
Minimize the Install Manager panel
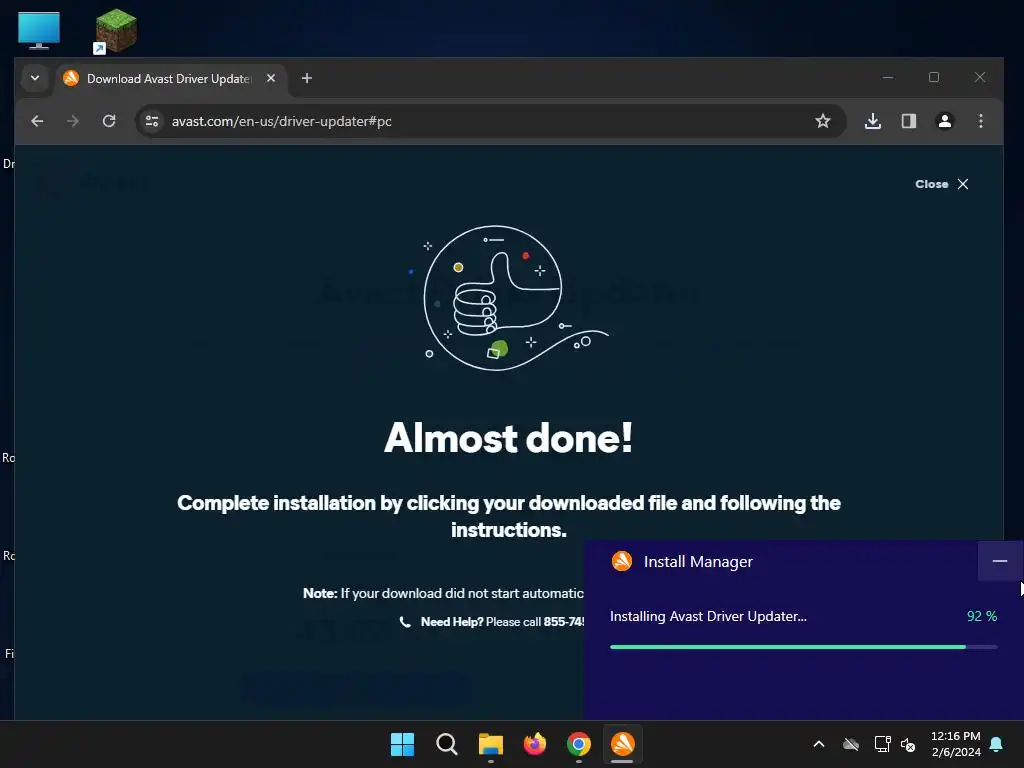pyautogui.click(x=1000, y=561)
